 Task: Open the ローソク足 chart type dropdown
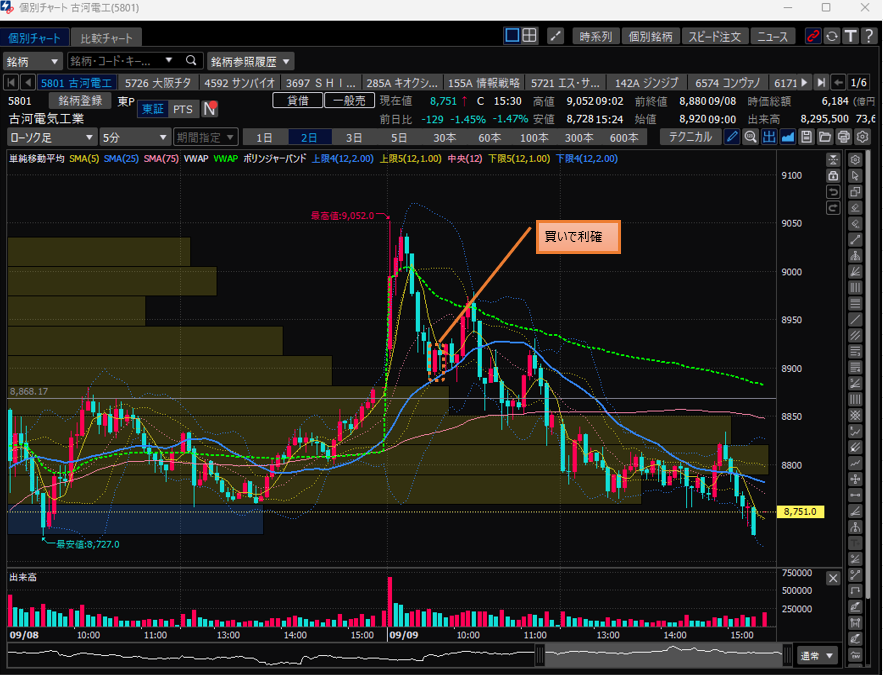[52, 137]
